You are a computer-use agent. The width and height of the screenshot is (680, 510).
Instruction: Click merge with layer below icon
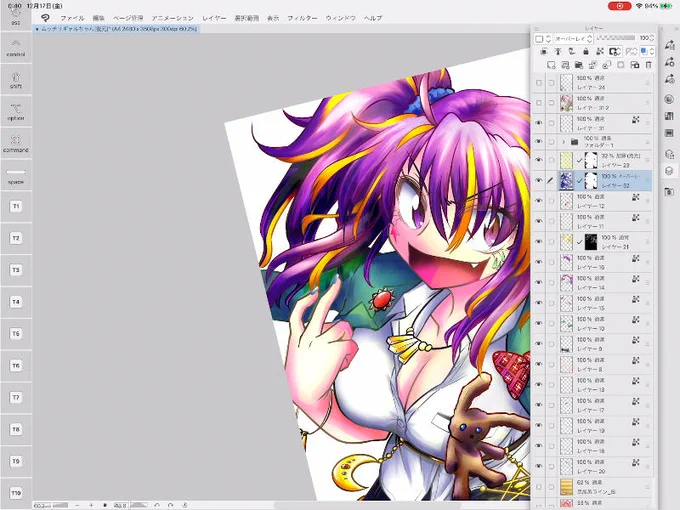[x=607, y=65]
